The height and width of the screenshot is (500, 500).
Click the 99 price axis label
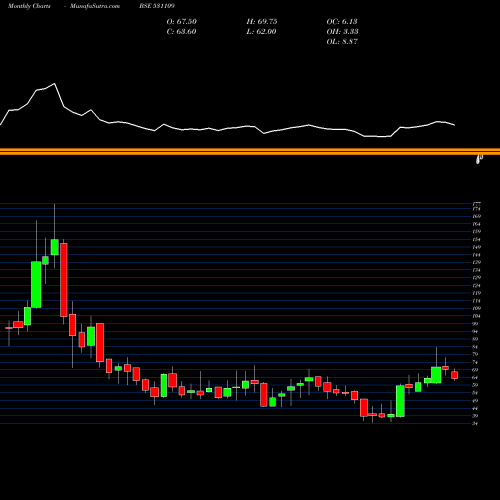point(475,324)
